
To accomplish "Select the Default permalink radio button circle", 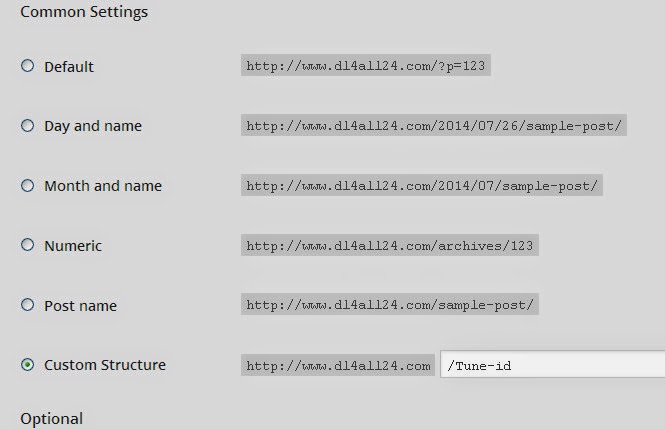I will [x=27, y=66].
